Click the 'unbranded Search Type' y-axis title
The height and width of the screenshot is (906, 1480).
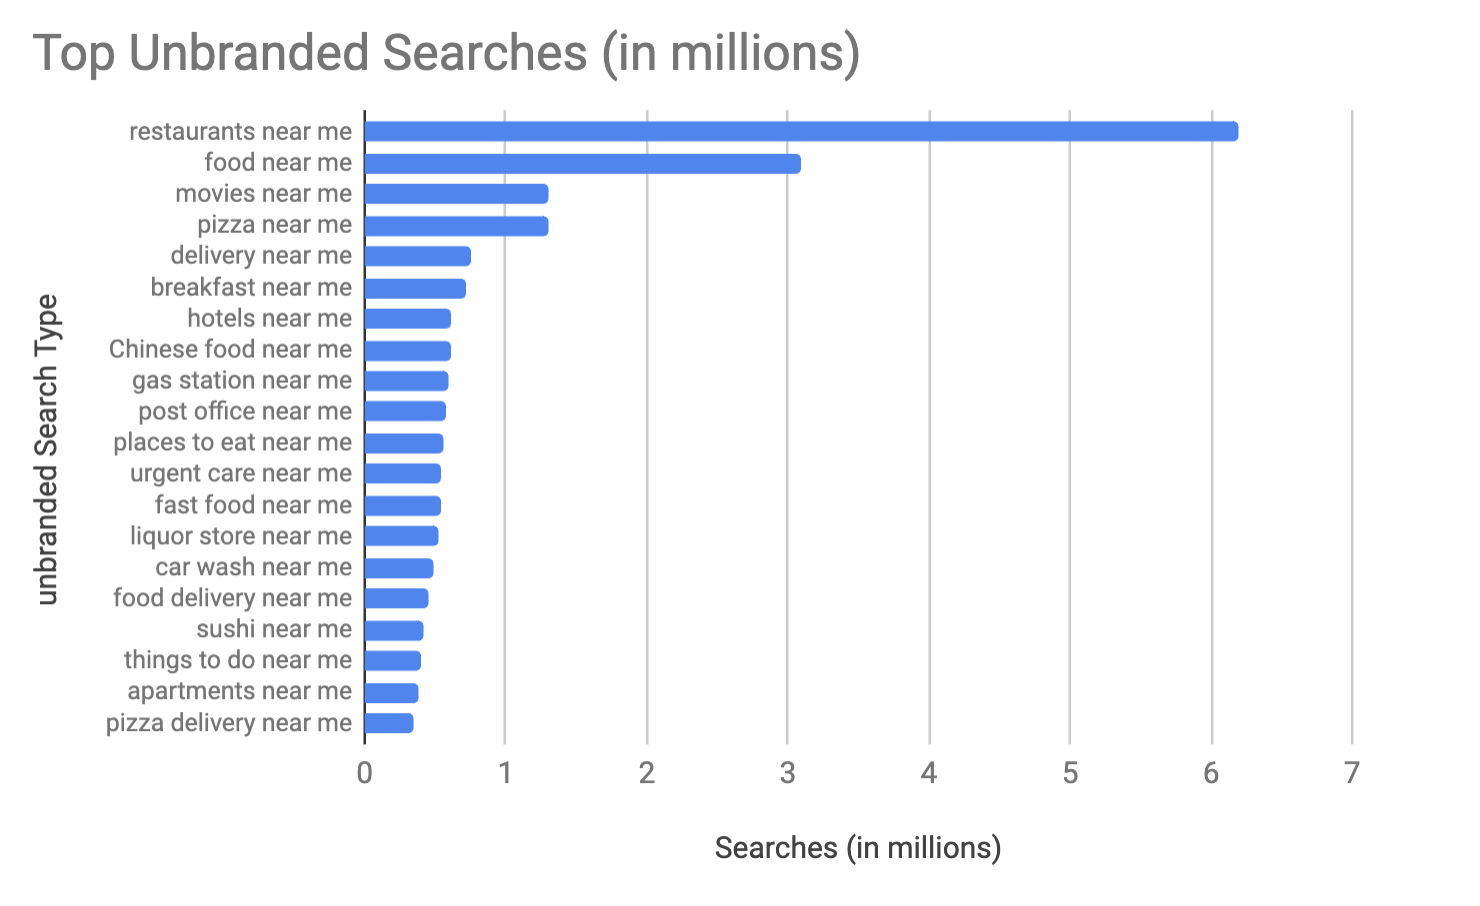(x=47, y=449)
